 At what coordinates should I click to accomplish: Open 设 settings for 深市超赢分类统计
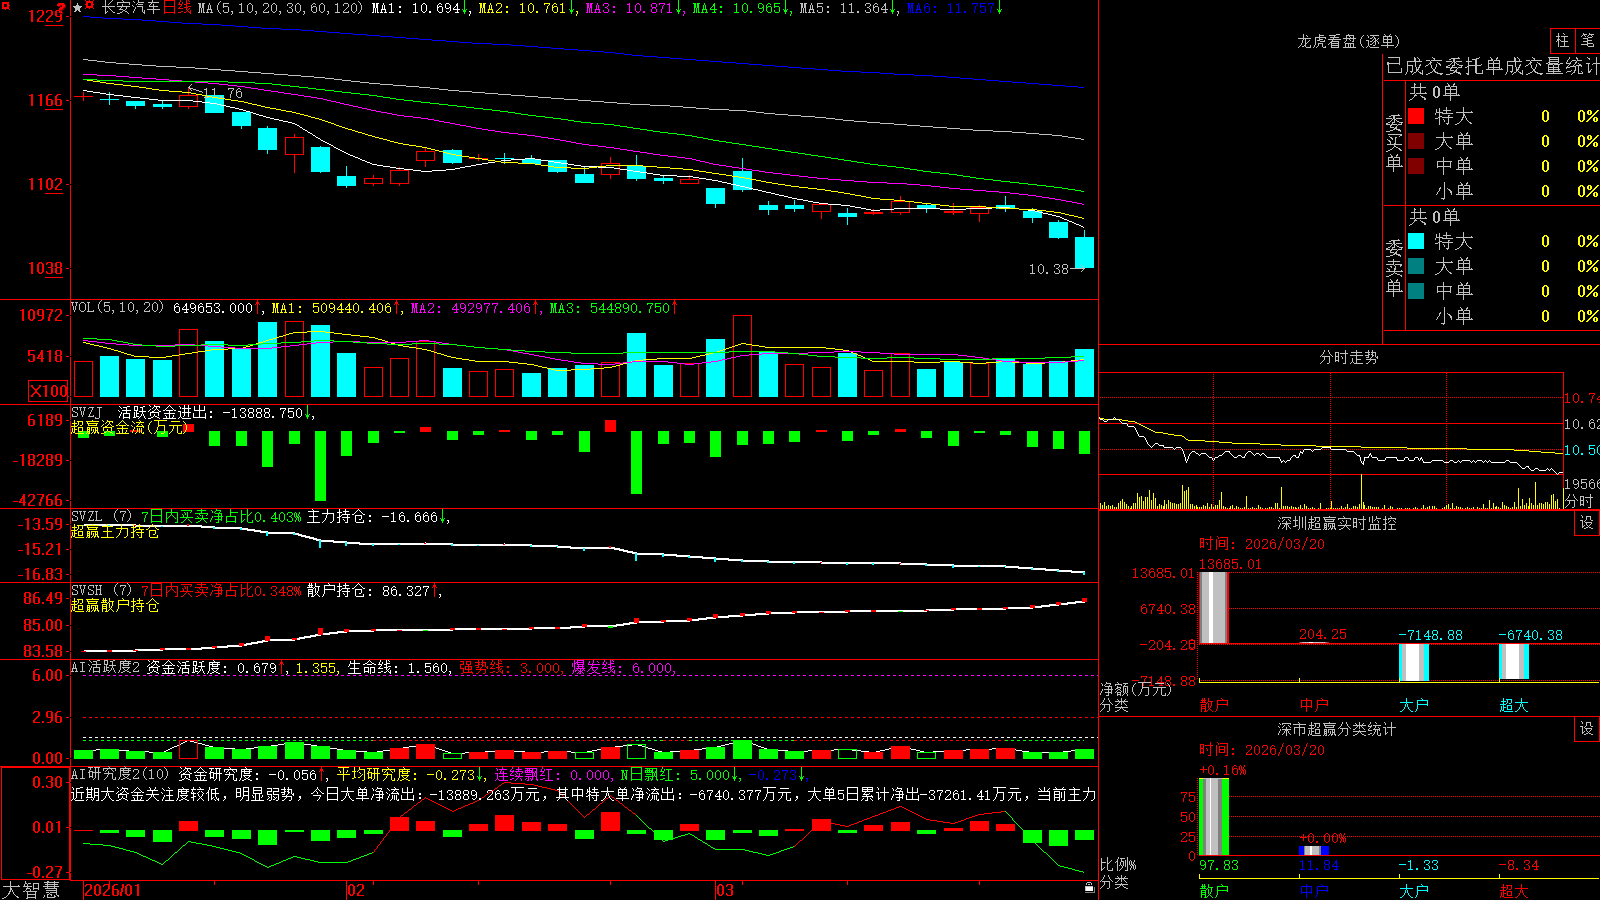click(x=1587, y=729)
